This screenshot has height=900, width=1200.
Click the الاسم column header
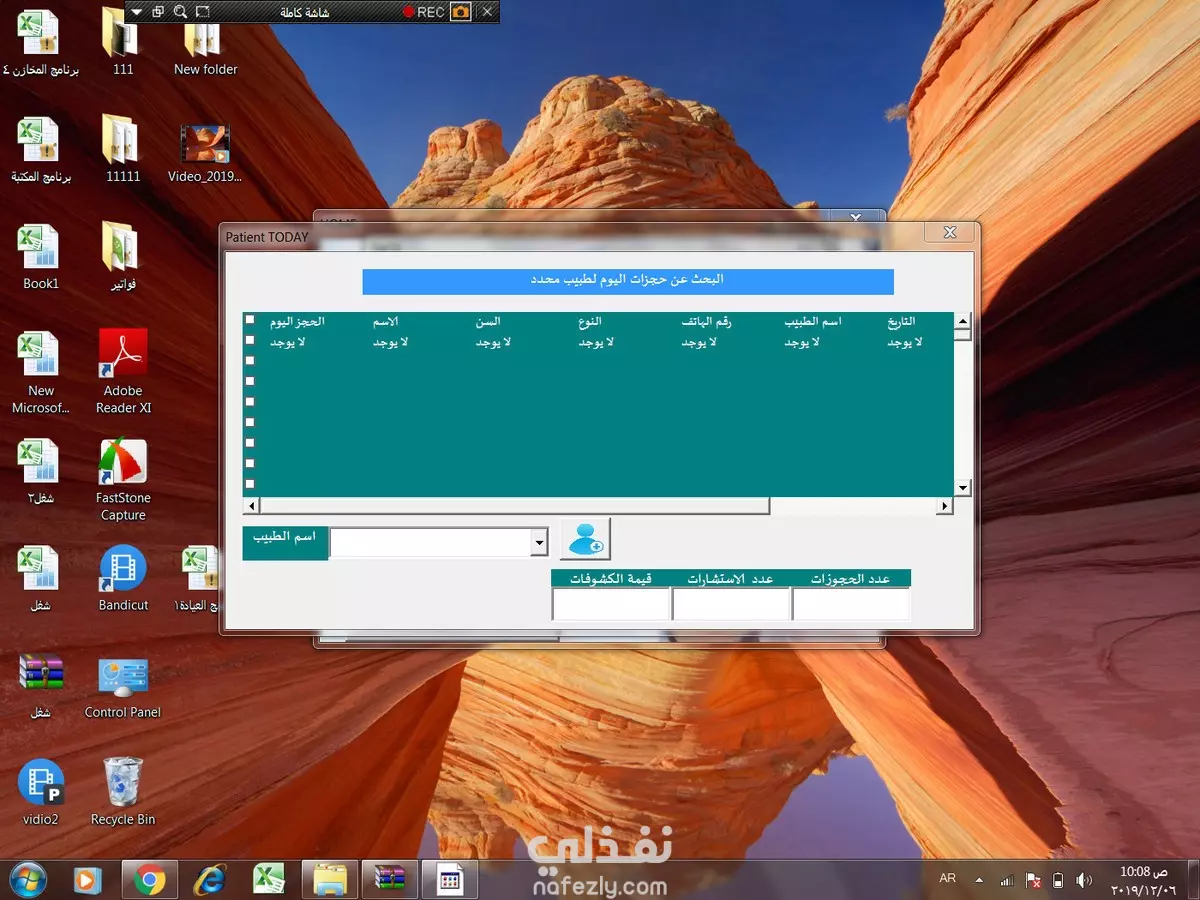pos(386,321)
